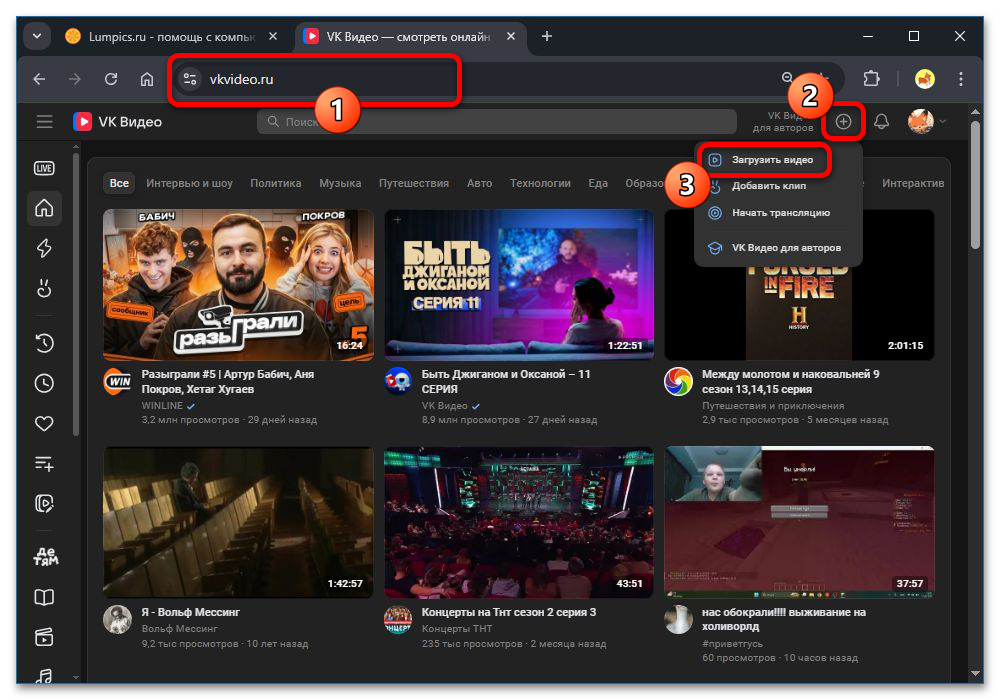Select the Еда category
This screenshot has height=700, width=1000.
[x=598, y=183]
